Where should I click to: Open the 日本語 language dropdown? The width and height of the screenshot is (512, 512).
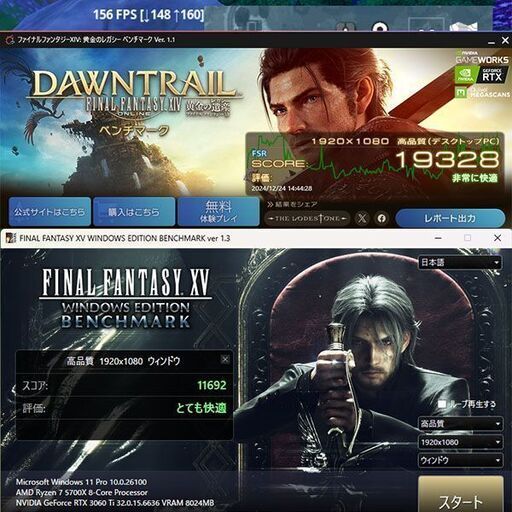[x=460, y=262]
